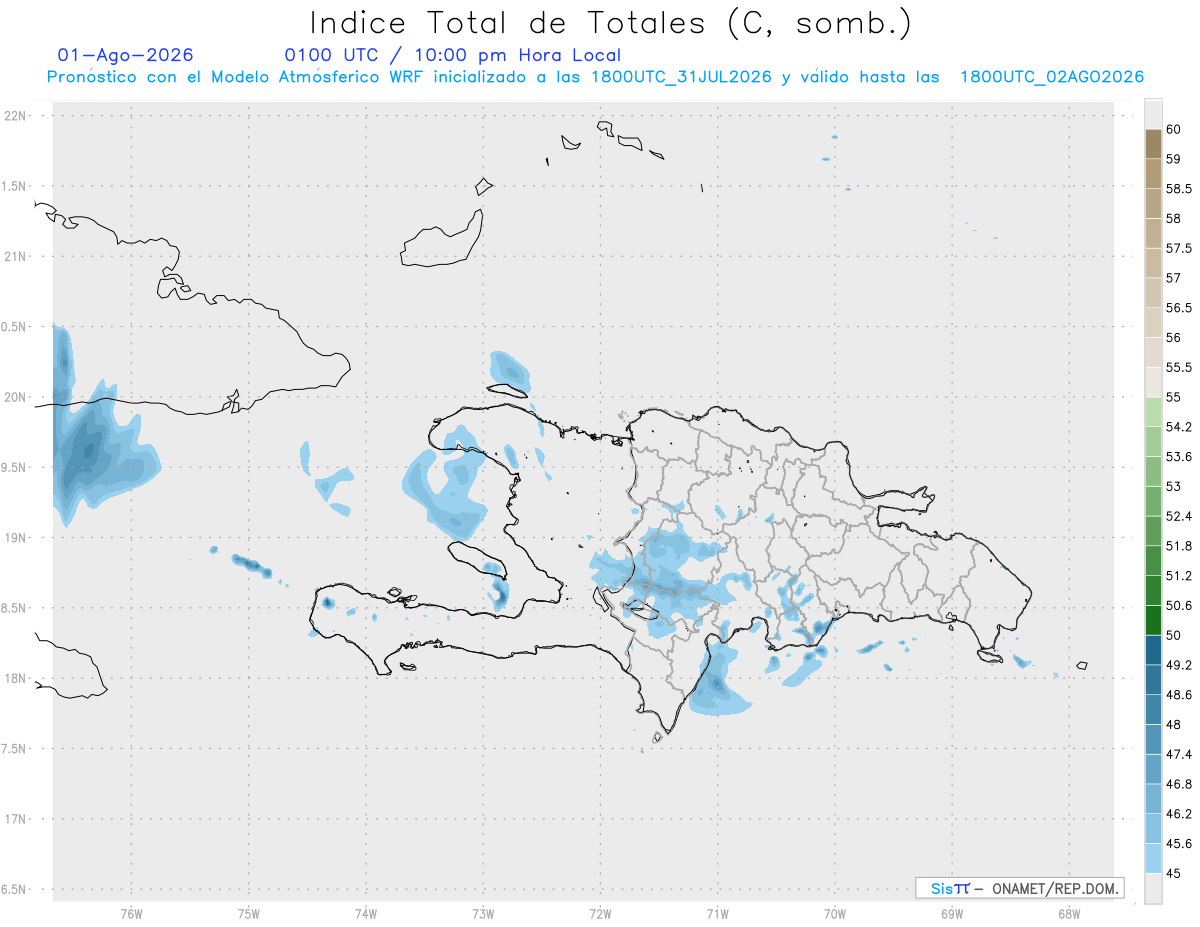The height and width of the screenshot is (927, 1200).
Task: Click the 'SisTT – ONAMET/REP.DOM.' credit box
Action: click(1019, 888)
